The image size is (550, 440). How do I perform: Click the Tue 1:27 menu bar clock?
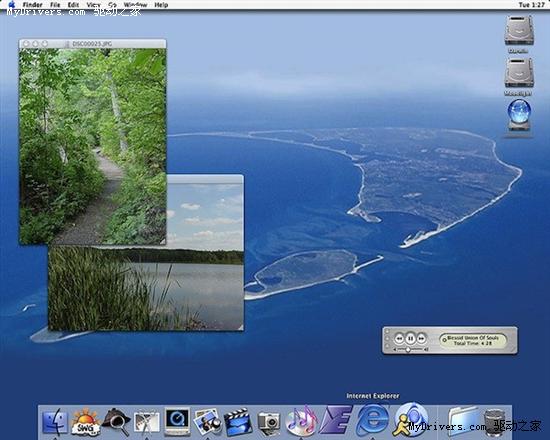pos(532,5)
